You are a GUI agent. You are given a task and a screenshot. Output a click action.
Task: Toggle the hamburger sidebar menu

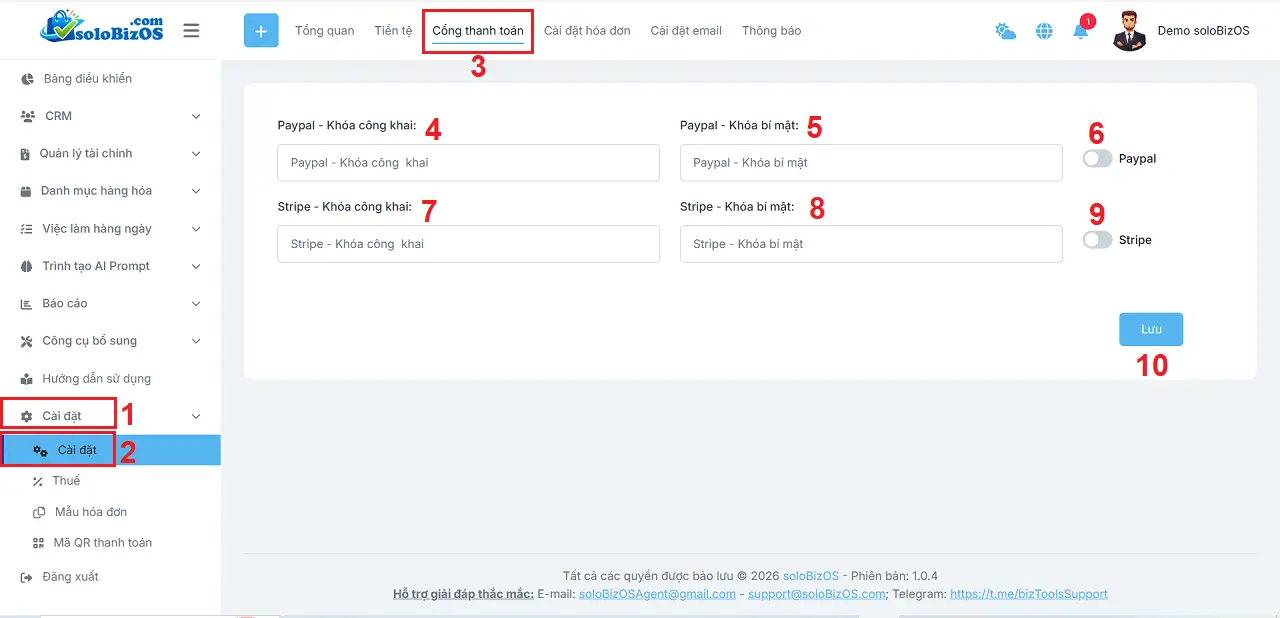[x=191, y=31]
